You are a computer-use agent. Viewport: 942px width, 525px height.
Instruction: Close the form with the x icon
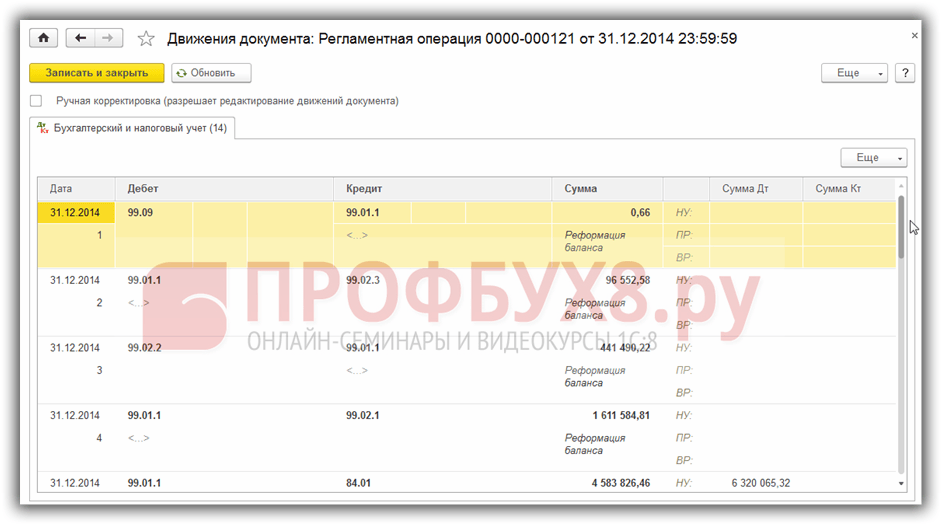[x=914, y=35]
